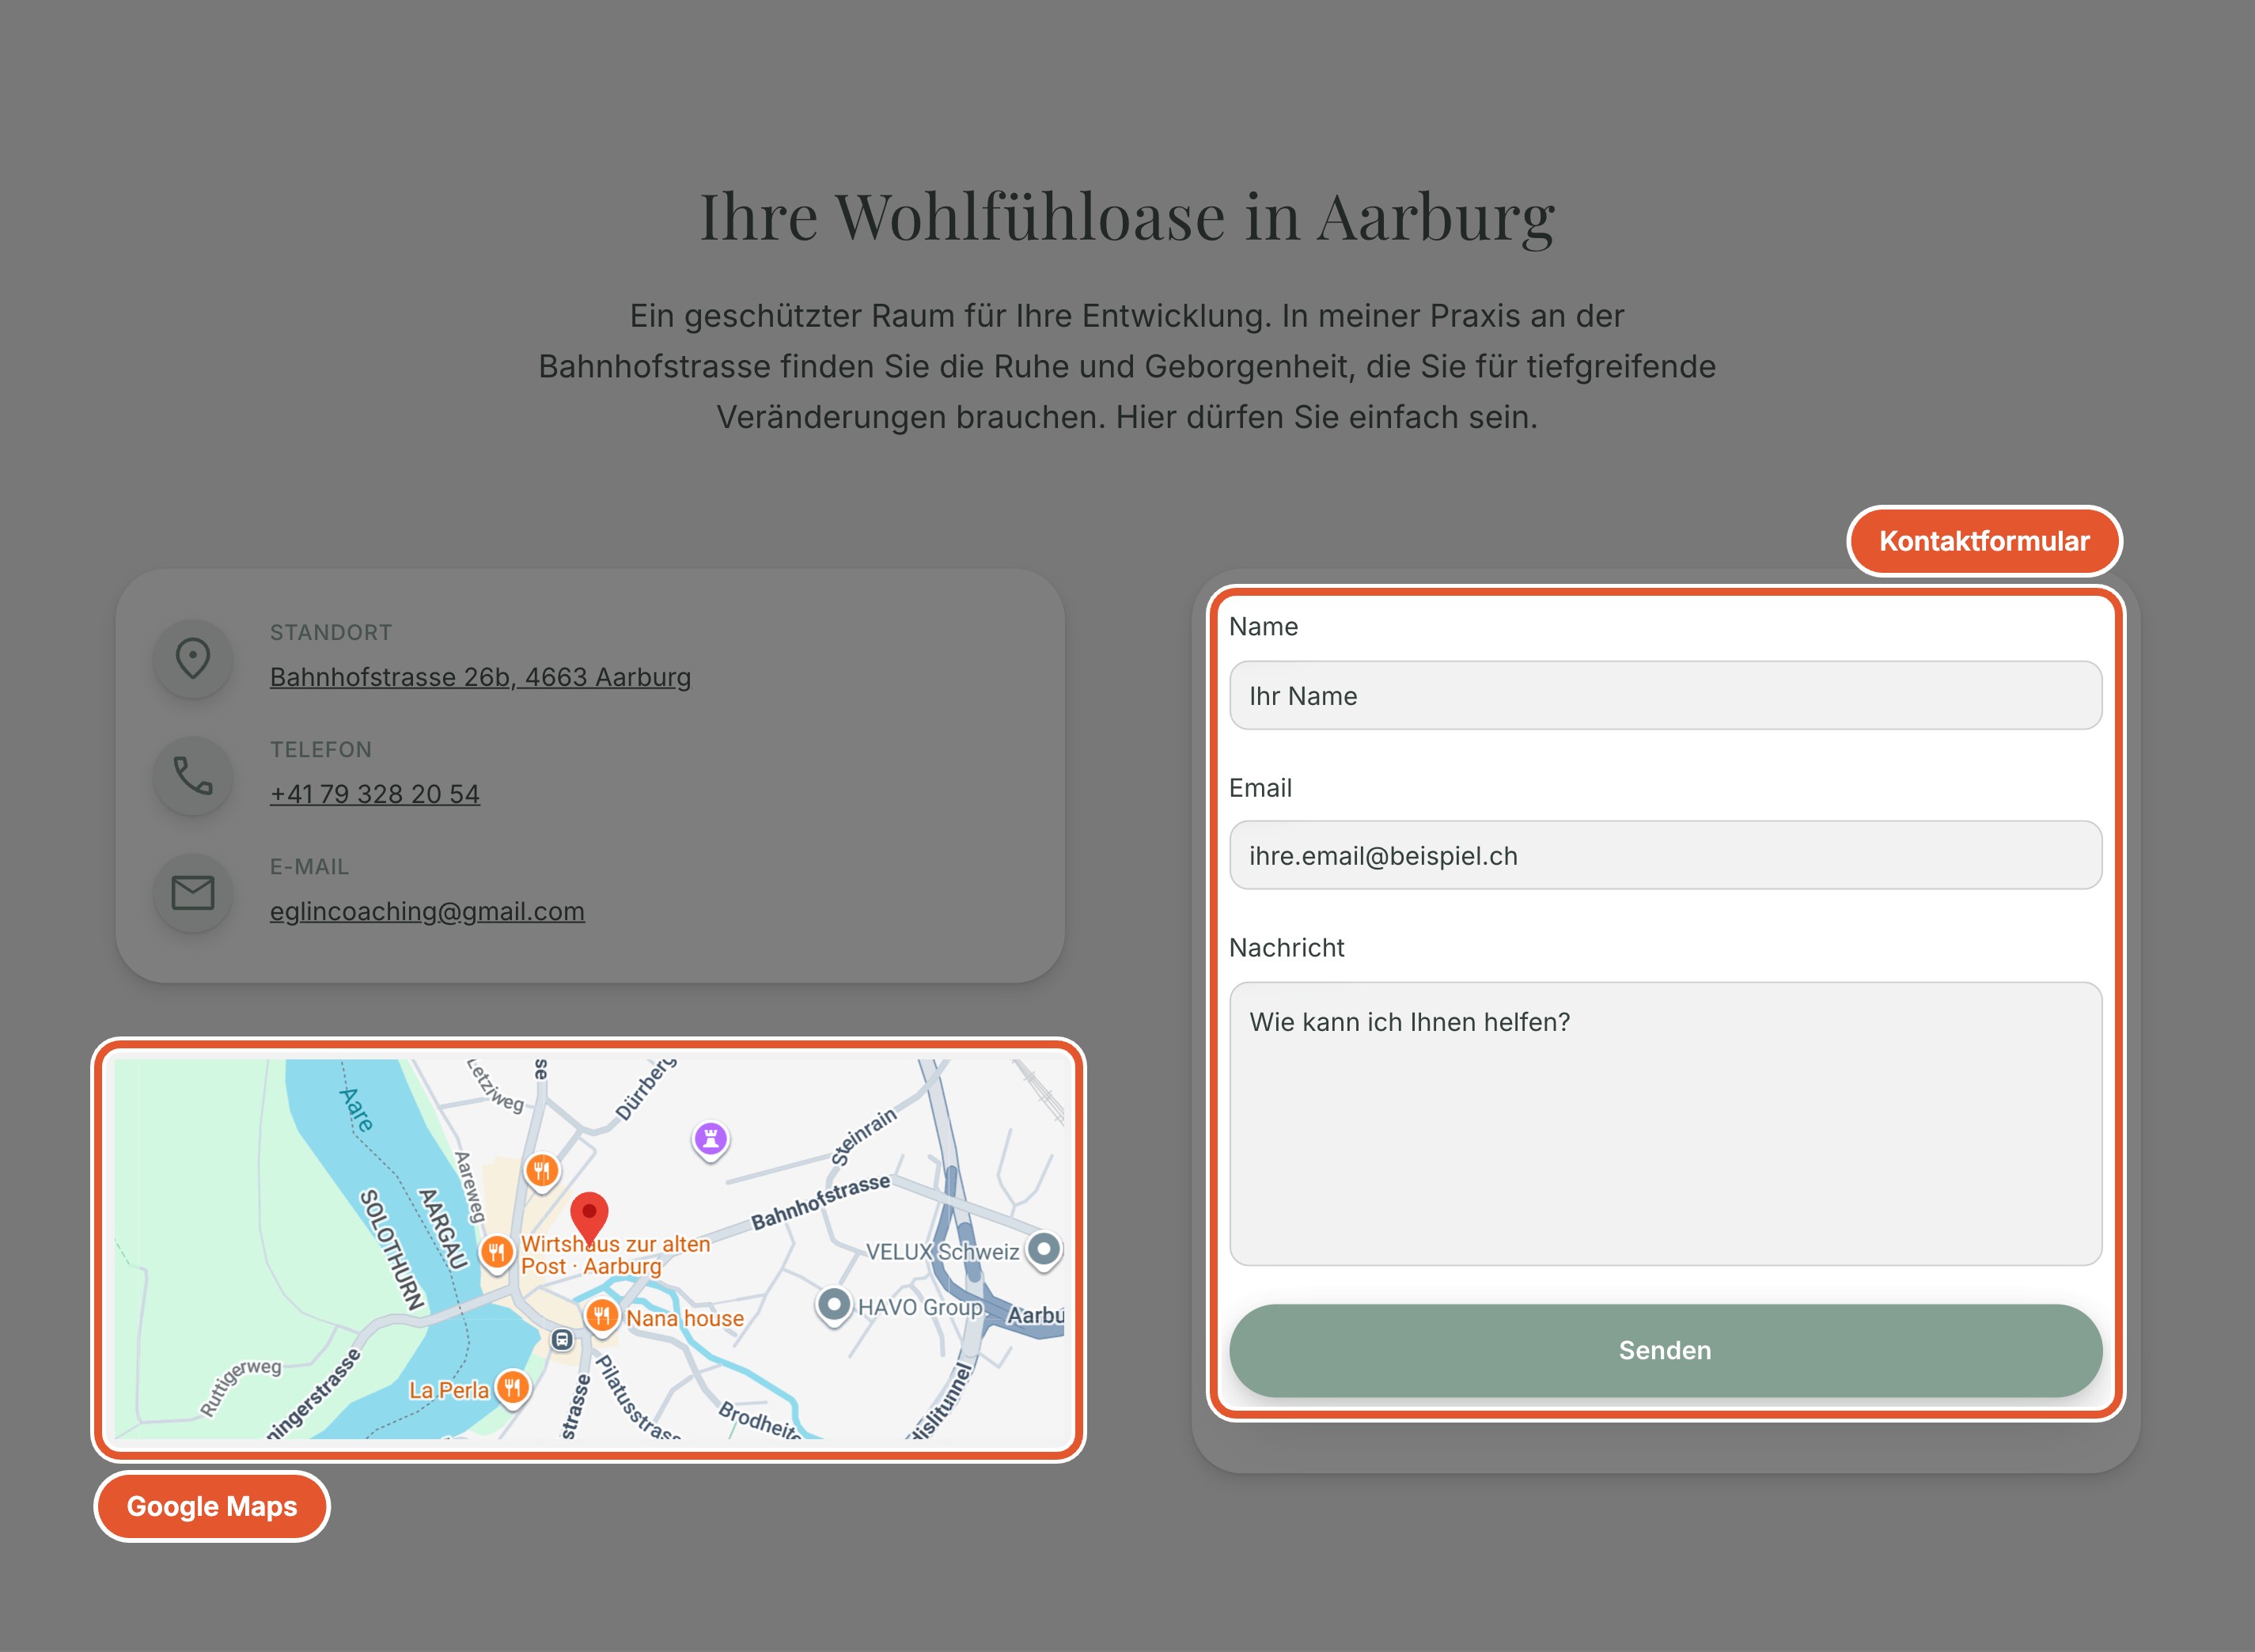Image resolution: width=2255 pixels, height=1652 pixels.
Task: Click the Aare river label on the map
Action: pos(357,1109)
